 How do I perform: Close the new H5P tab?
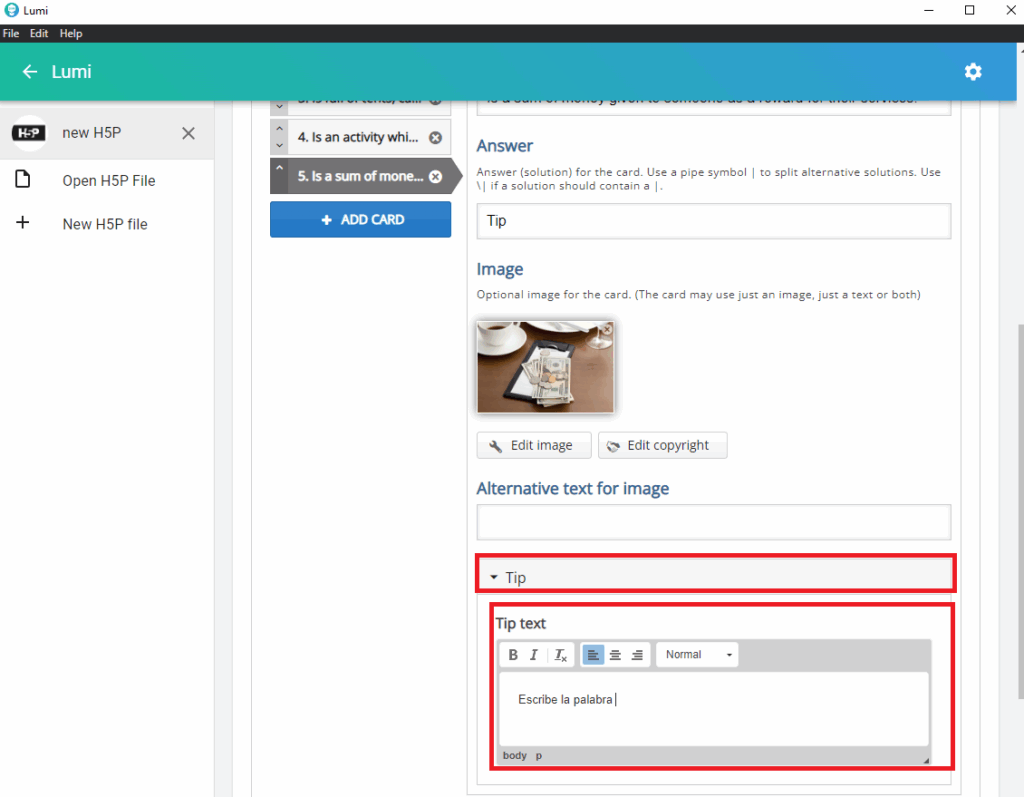click(188, 133)
